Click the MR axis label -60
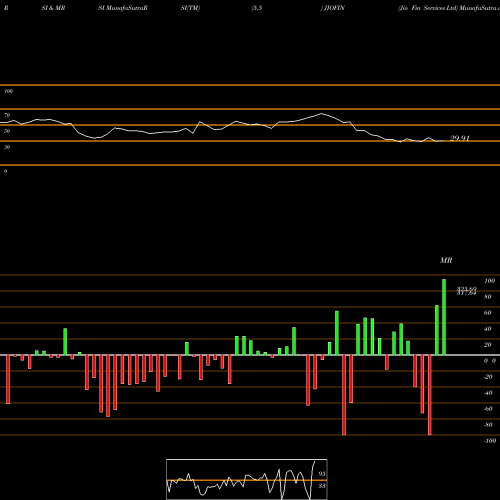Viewport: 500px width, 500px height. point(488,409)
